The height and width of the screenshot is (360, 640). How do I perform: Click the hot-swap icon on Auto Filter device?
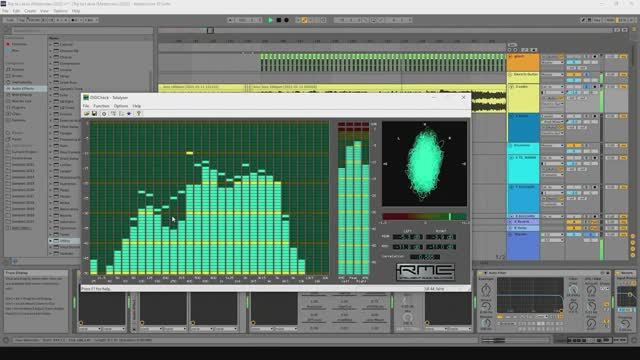coord(602,273)
